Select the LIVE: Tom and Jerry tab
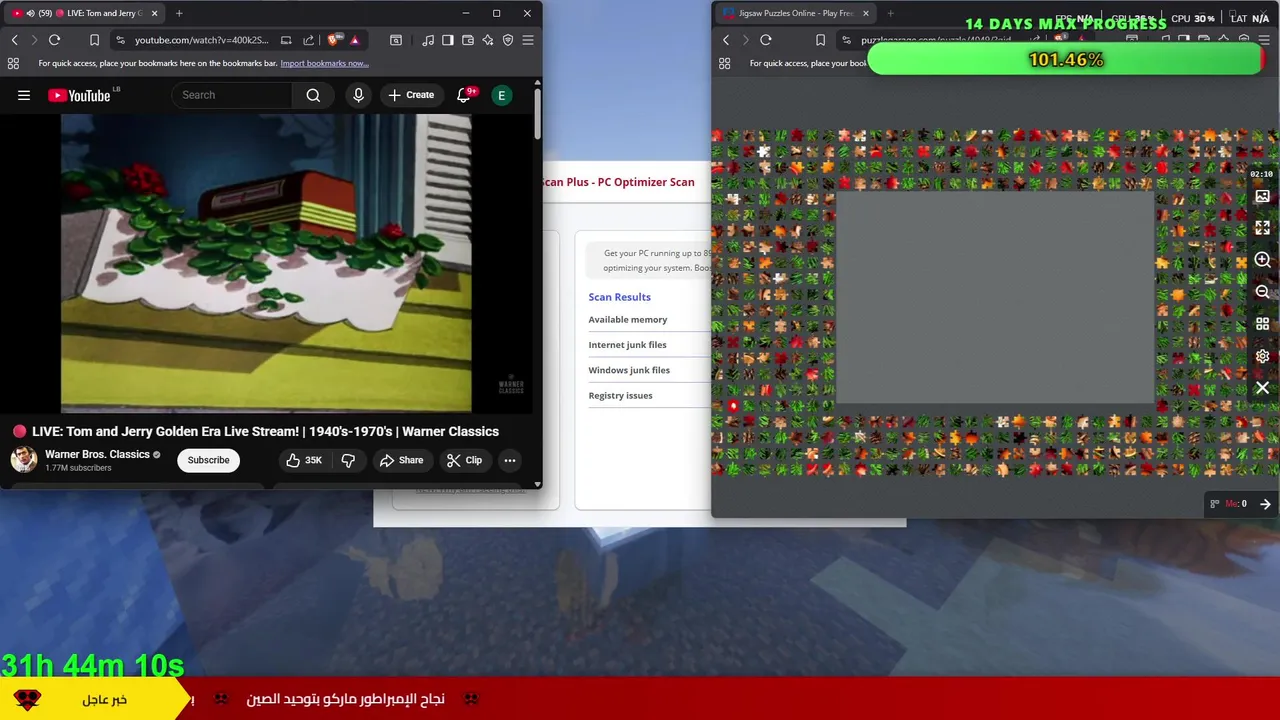The height and width of the screenshot is (720, 1280). [x=85, y=13]
